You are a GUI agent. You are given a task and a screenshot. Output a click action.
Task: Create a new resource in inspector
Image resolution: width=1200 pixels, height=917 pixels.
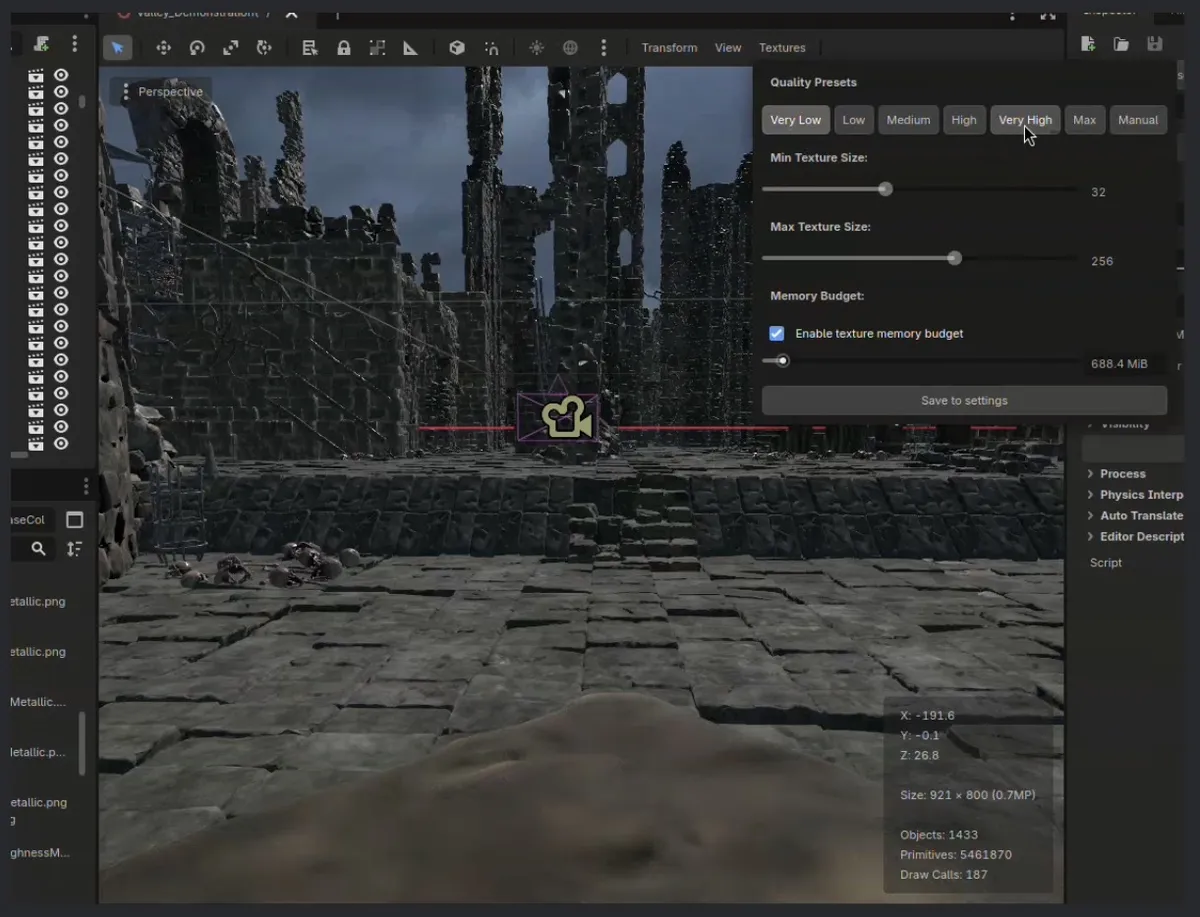pos(1088,44)
